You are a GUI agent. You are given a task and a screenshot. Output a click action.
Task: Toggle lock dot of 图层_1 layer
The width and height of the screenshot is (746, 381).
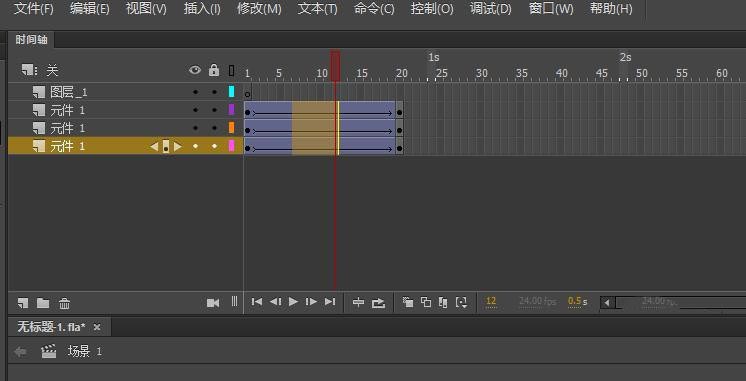[214, 92]
